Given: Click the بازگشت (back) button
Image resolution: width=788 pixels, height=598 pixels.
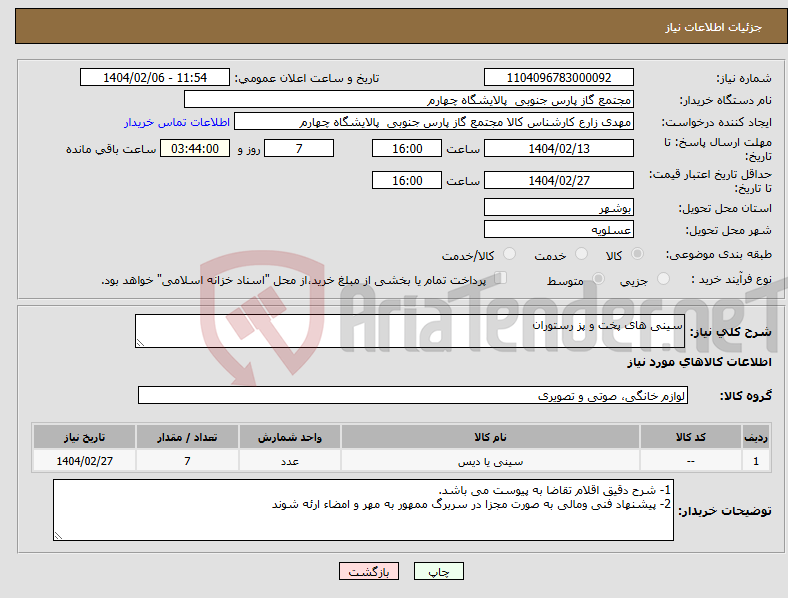Looking at the screenshot, I should tap(369, 571).
